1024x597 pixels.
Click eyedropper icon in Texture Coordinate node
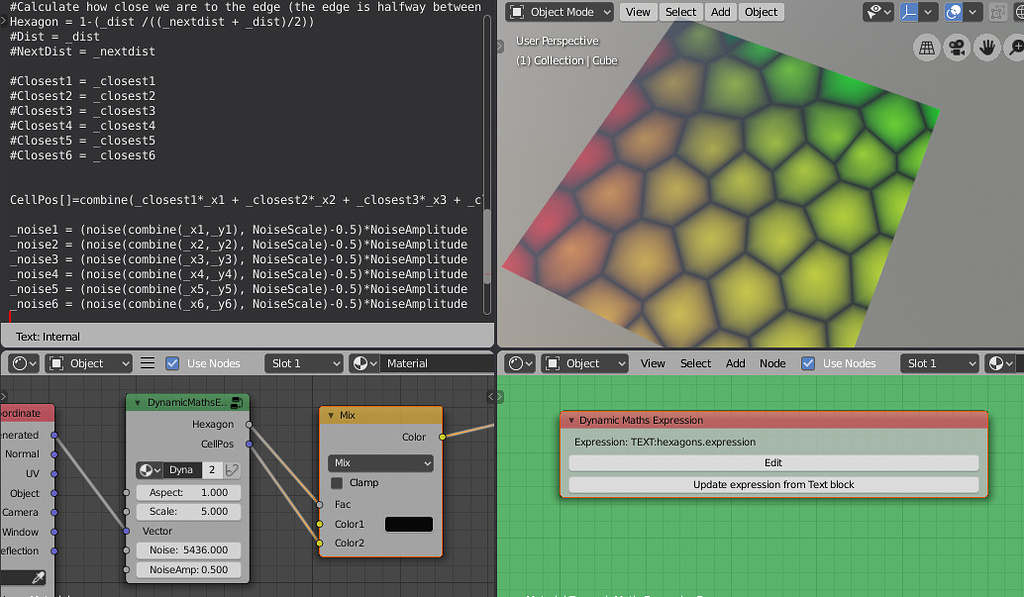tap(39, 577)
